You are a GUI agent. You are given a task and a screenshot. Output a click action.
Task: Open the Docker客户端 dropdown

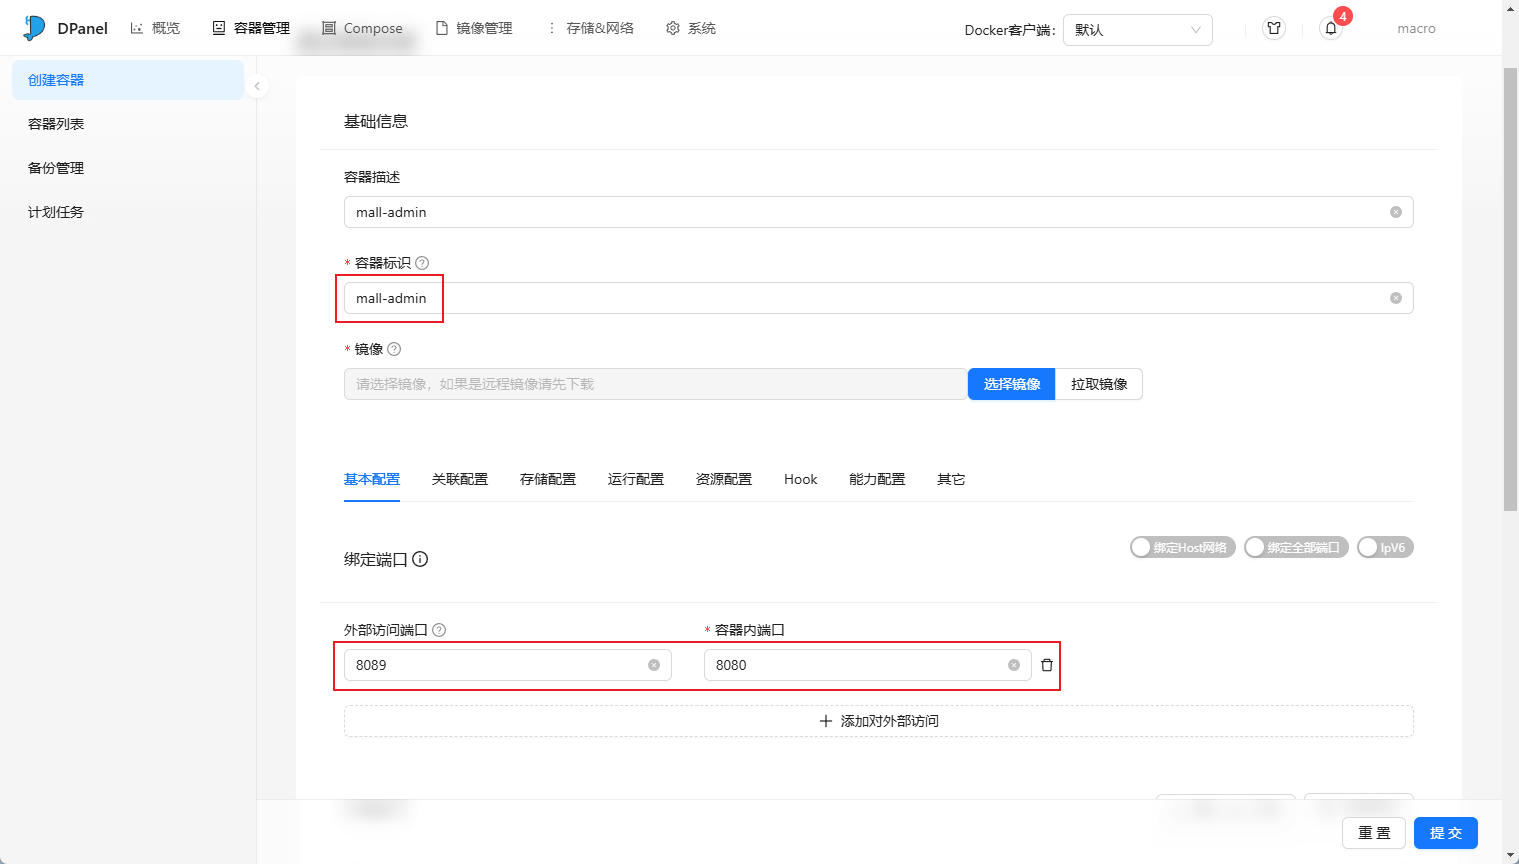1137,30
